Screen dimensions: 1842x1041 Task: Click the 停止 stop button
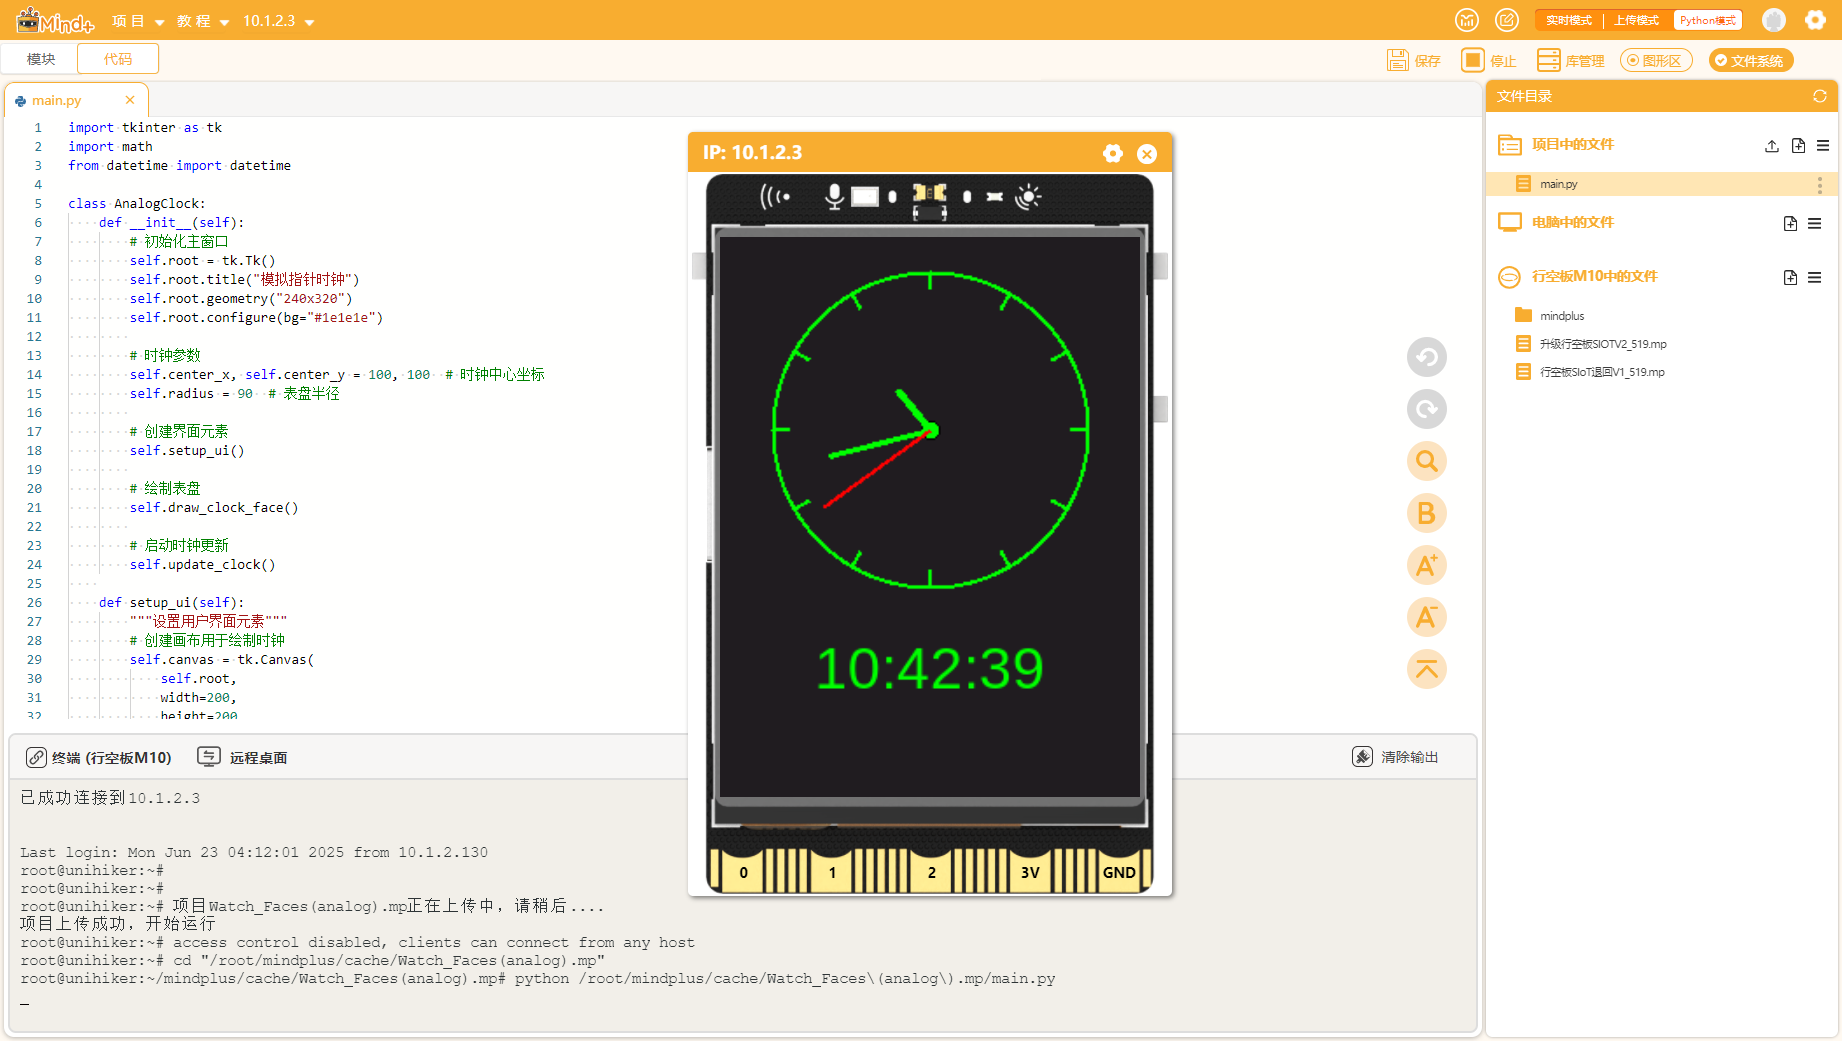[1488, 61]
